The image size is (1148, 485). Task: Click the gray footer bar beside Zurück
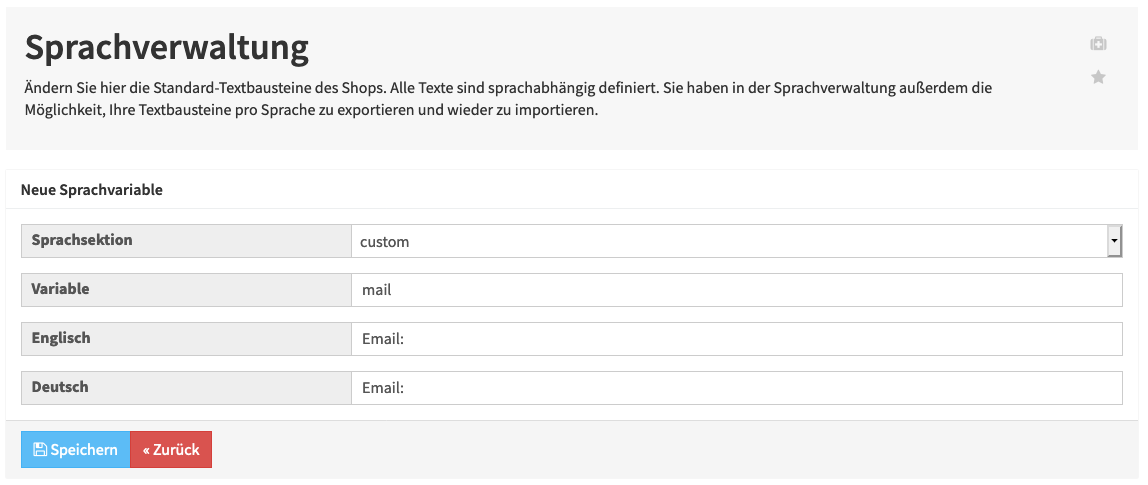click(674, 450)
